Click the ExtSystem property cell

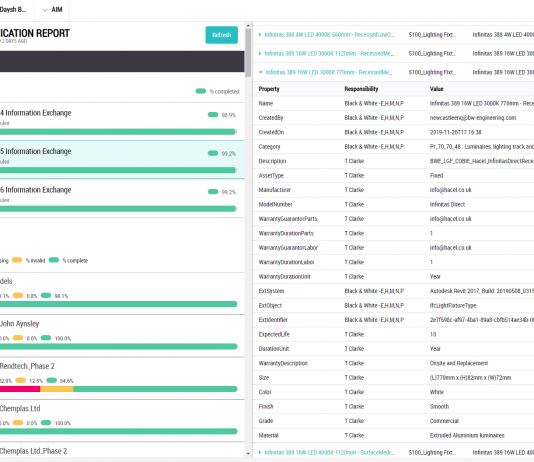pyautogui.click(x=271, y=291)
